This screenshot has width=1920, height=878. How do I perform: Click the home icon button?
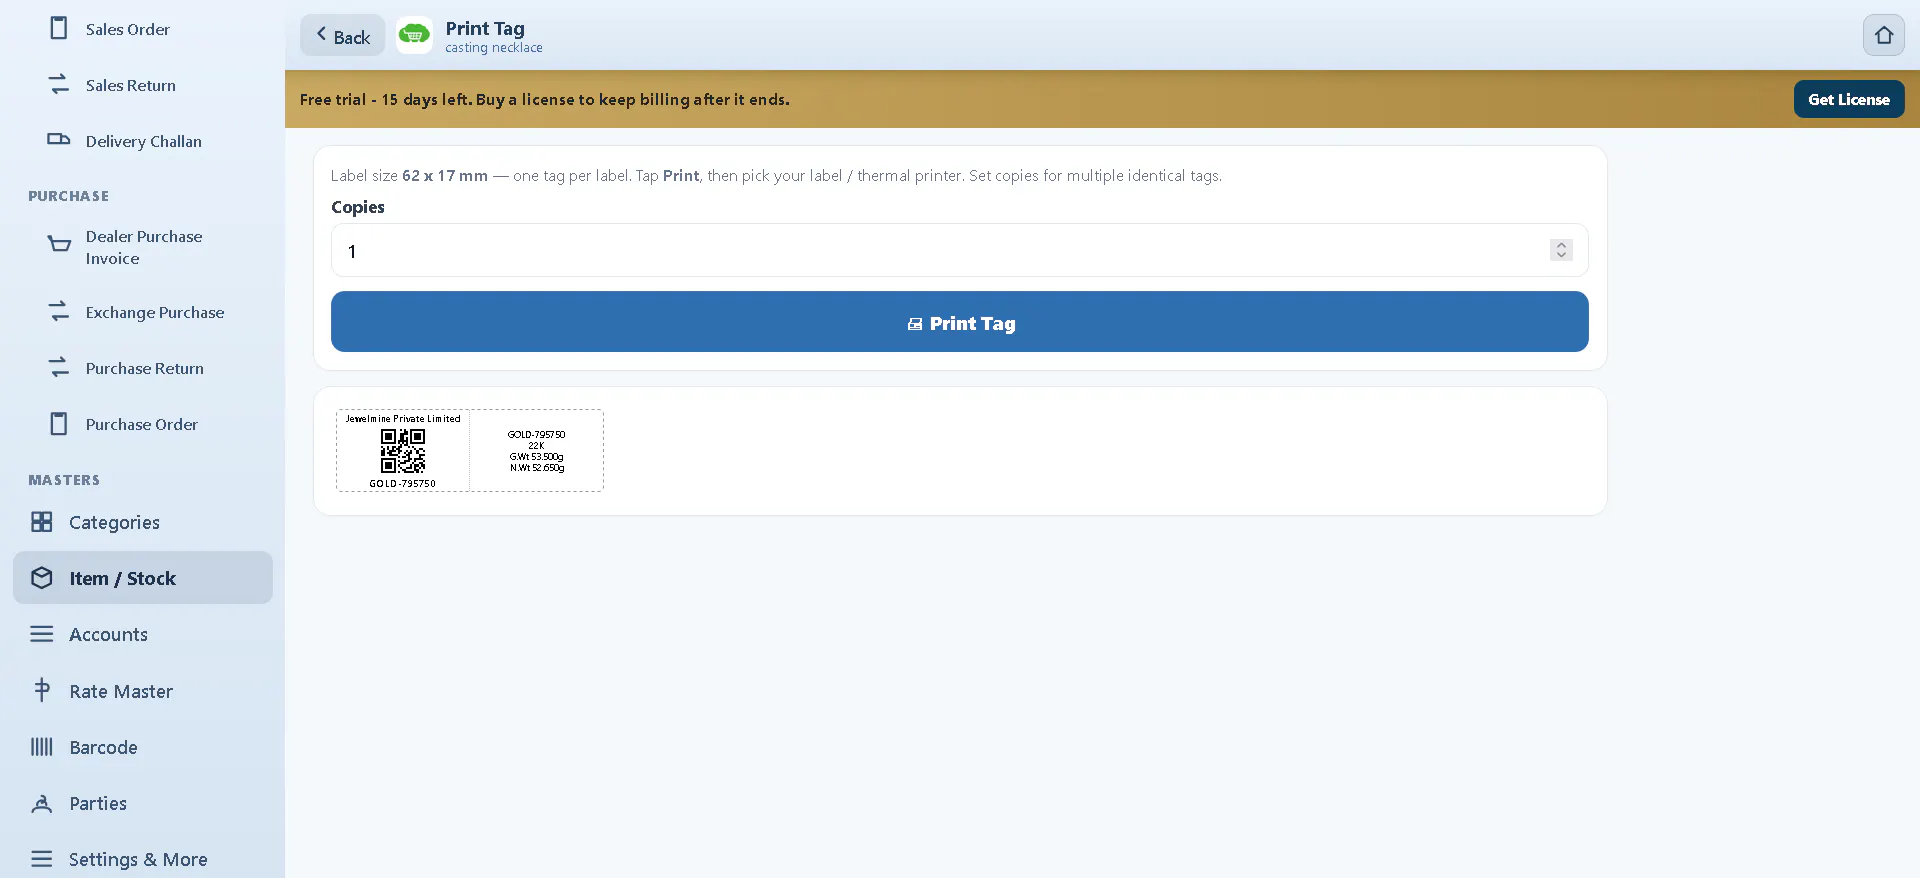(1884, 35)
